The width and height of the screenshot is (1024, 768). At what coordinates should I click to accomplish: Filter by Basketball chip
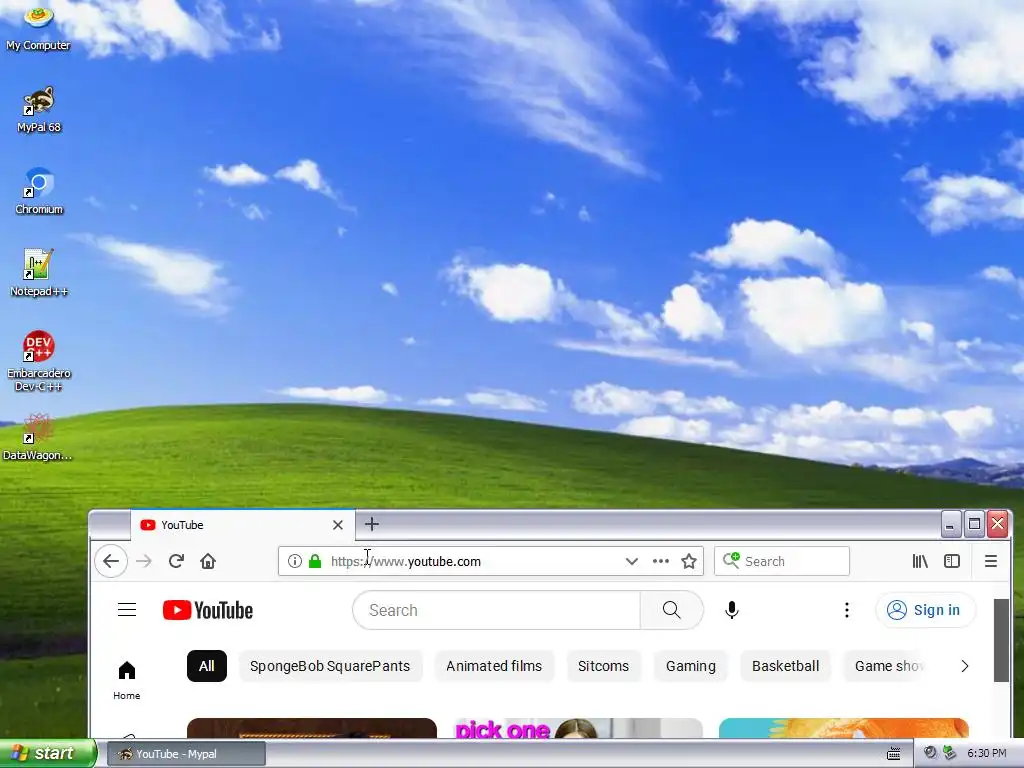click(785, 666)
